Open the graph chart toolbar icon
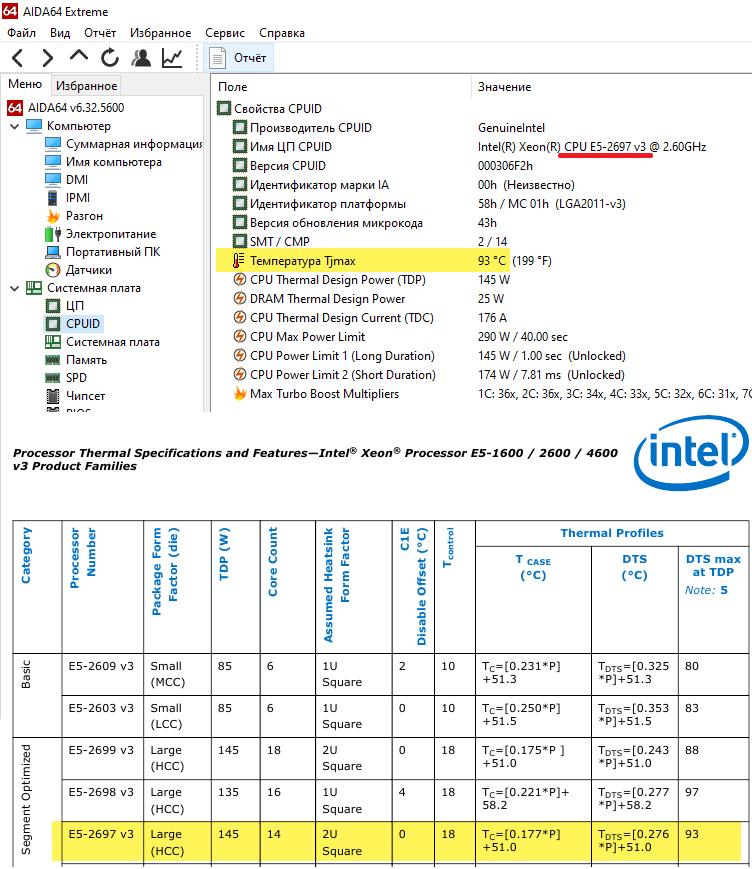Screen dimensions: 752x869 point(172,58)
